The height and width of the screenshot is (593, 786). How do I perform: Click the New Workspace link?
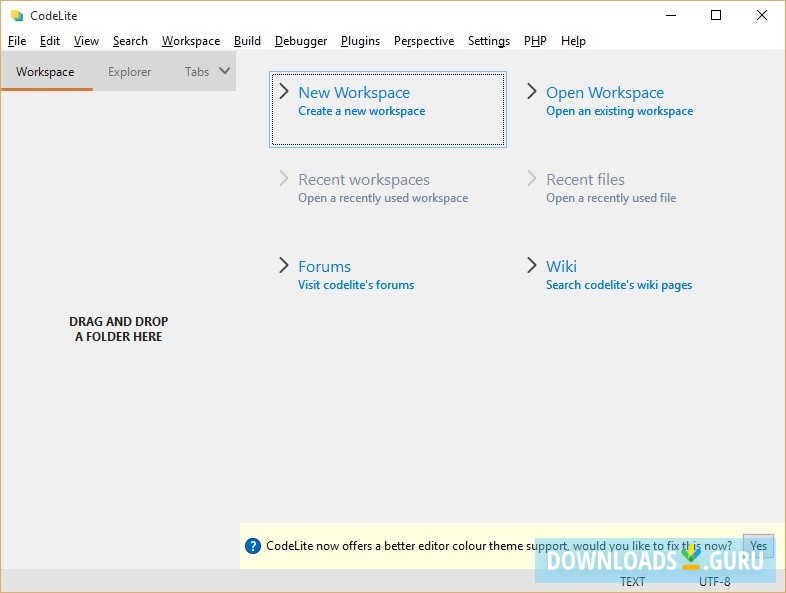[x=354, y=93]
